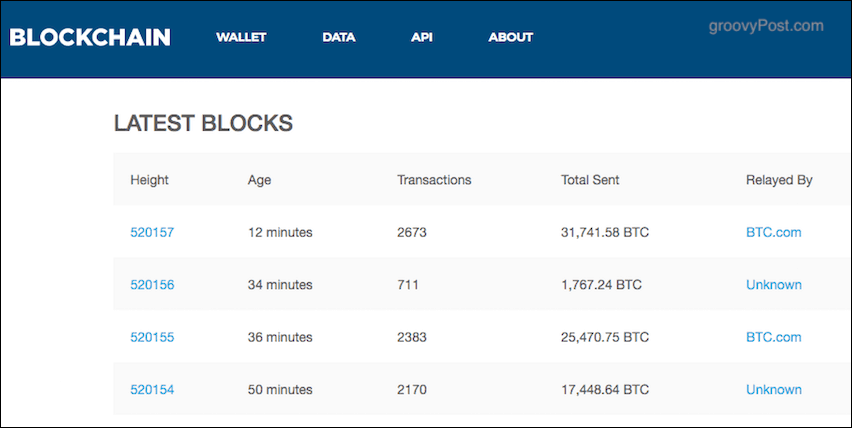
Task: Select the '36 minutes' age cell
Action: (x=280, y=337)
